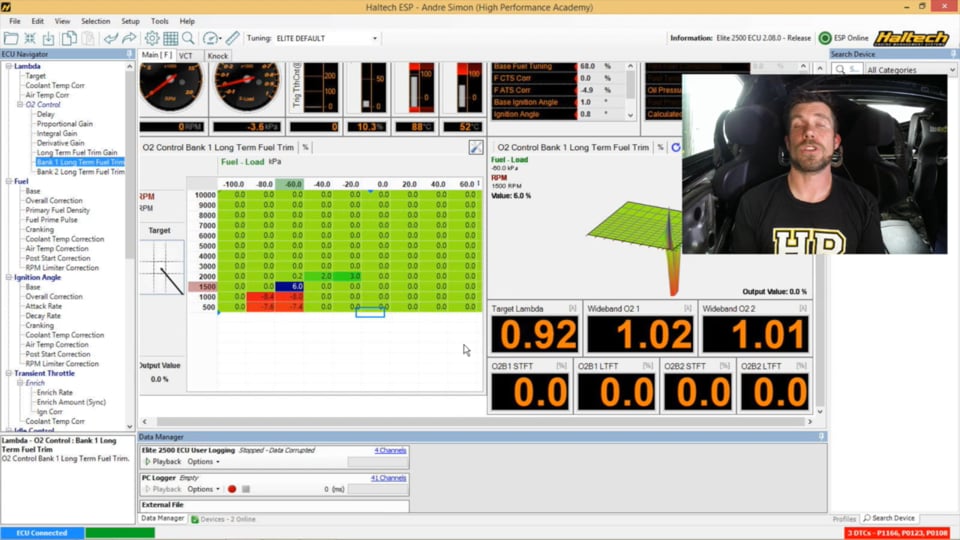
Task: Open the 4 Channels link
Action: [x=390, y=451]
